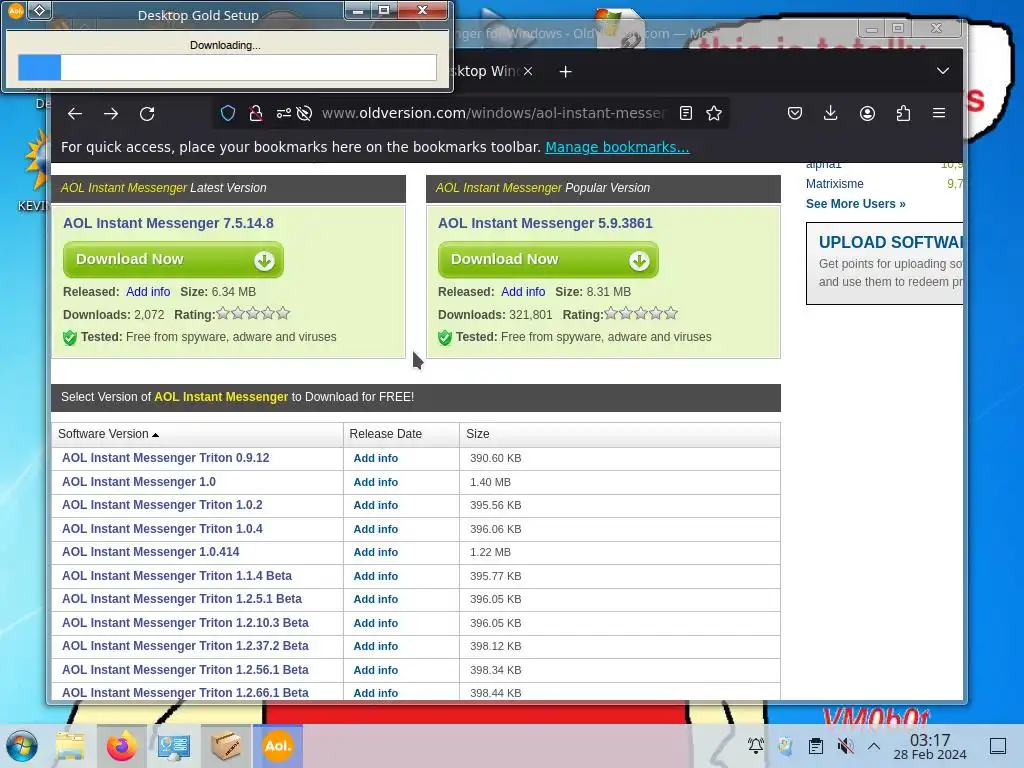Reload the oldversion.com page
The width and height of the screenshot is (1024, 768).
point(147,114)
